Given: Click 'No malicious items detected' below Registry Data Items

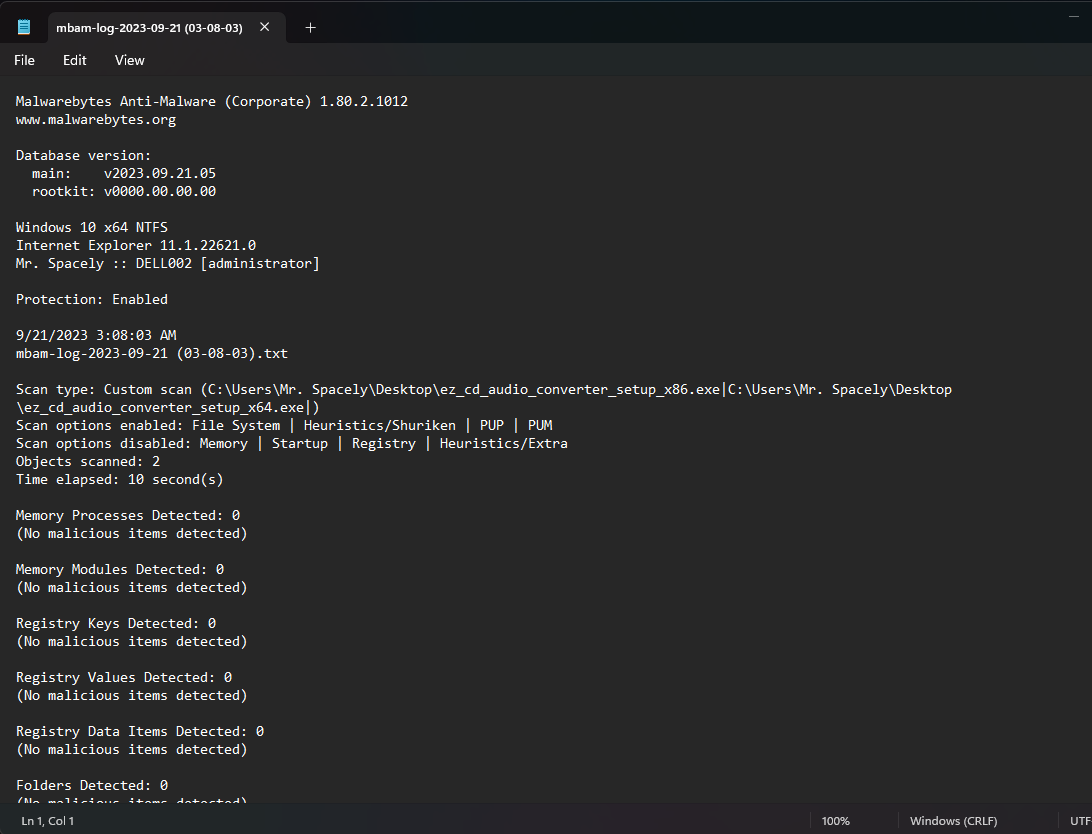Looking at the screenshot, I should [x=132, y=750].
